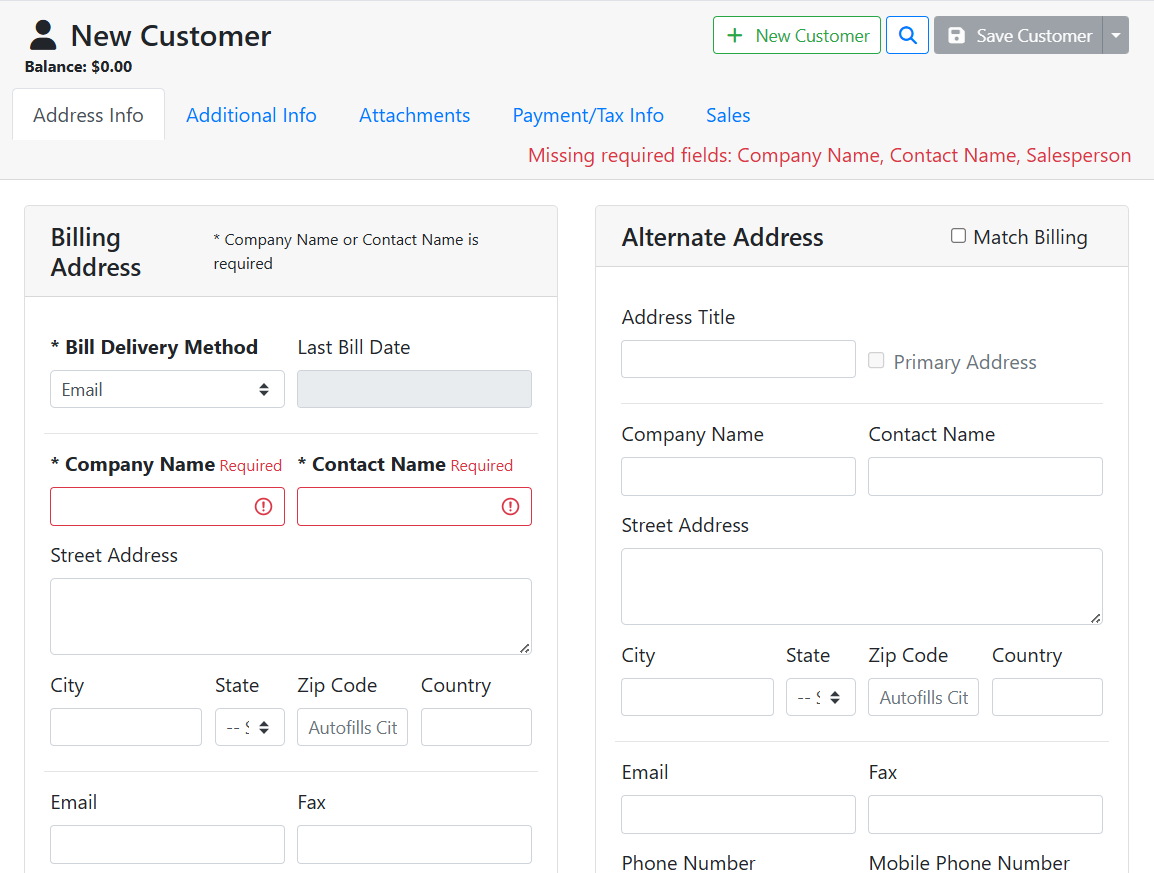The image size is (1154, 873).
Task: Open the Alternate Address State dropdown
Action: tap(820, 698)
